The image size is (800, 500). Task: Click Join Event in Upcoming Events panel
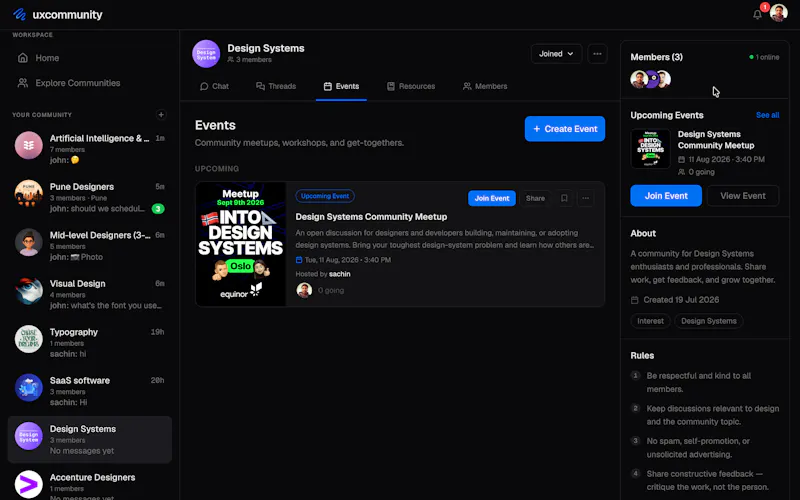(666, 196)
